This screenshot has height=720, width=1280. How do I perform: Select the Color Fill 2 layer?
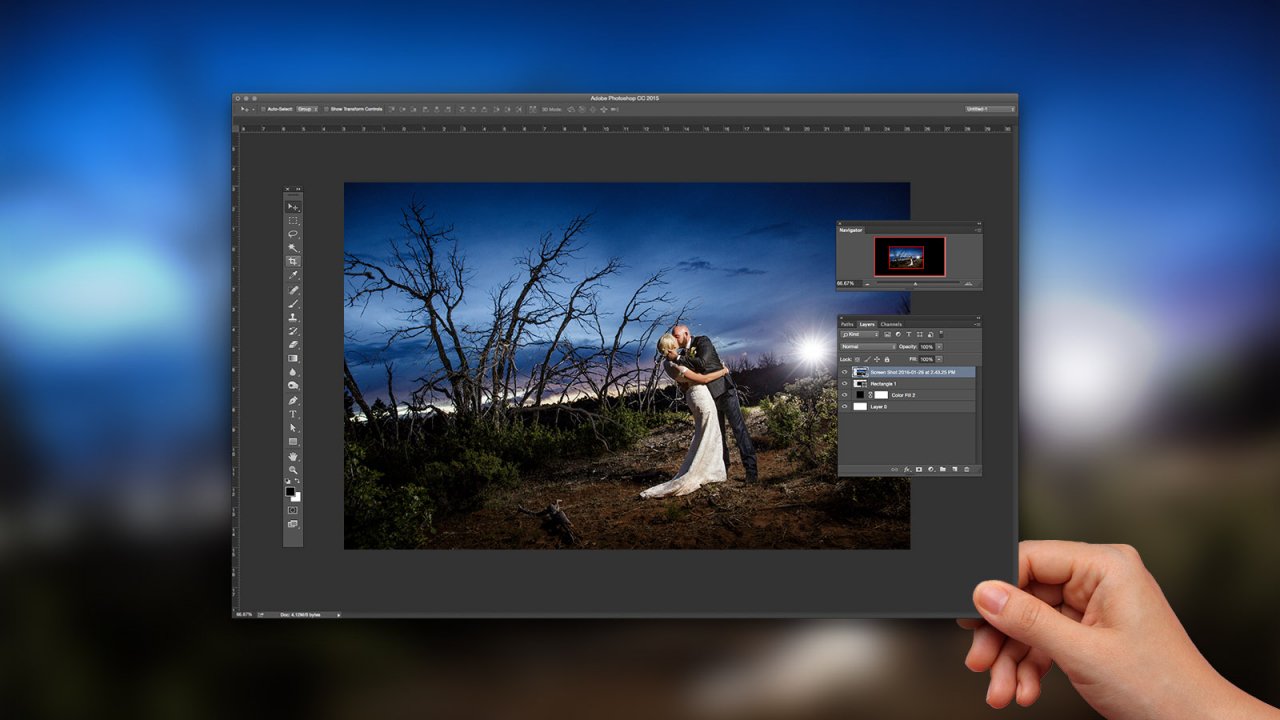(x=903, y=395)
